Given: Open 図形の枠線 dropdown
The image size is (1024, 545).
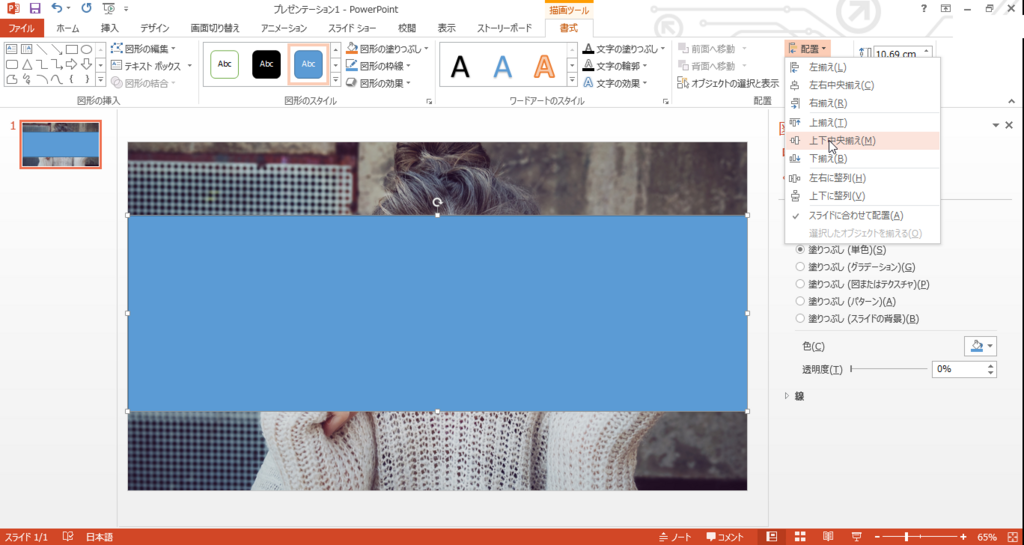Looking at the screenshot, I should [x=378, y=66].
